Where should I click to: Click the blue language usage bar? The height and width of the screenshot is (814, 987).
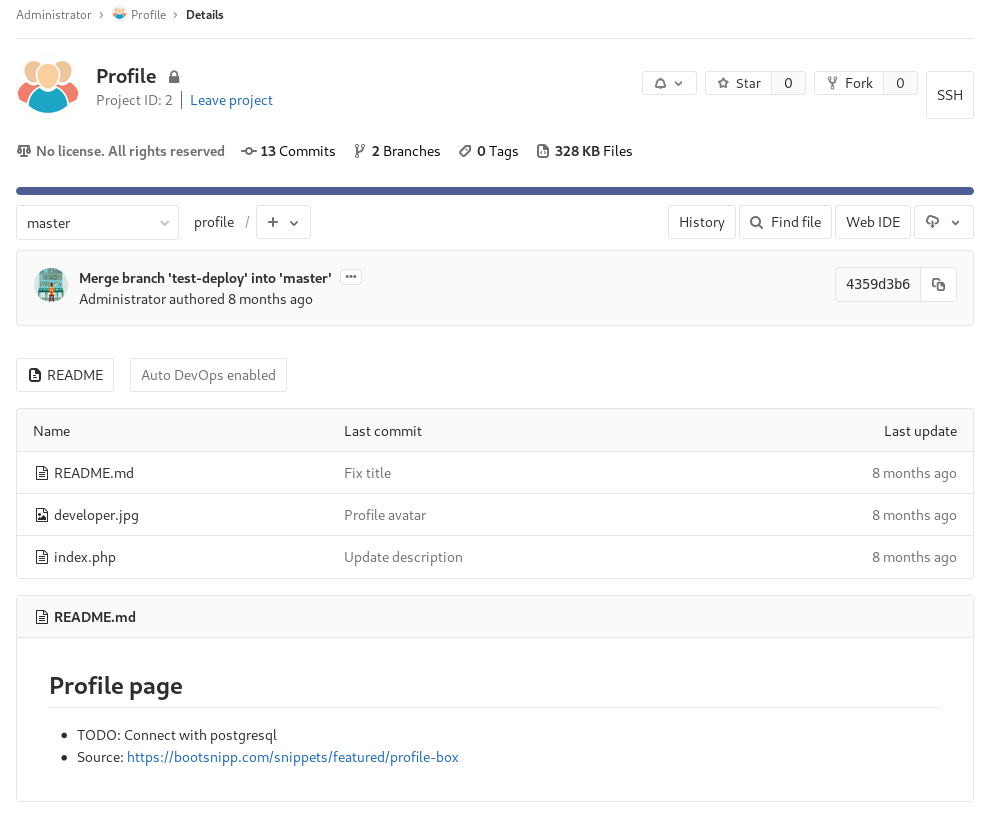[x=494, y=190]
